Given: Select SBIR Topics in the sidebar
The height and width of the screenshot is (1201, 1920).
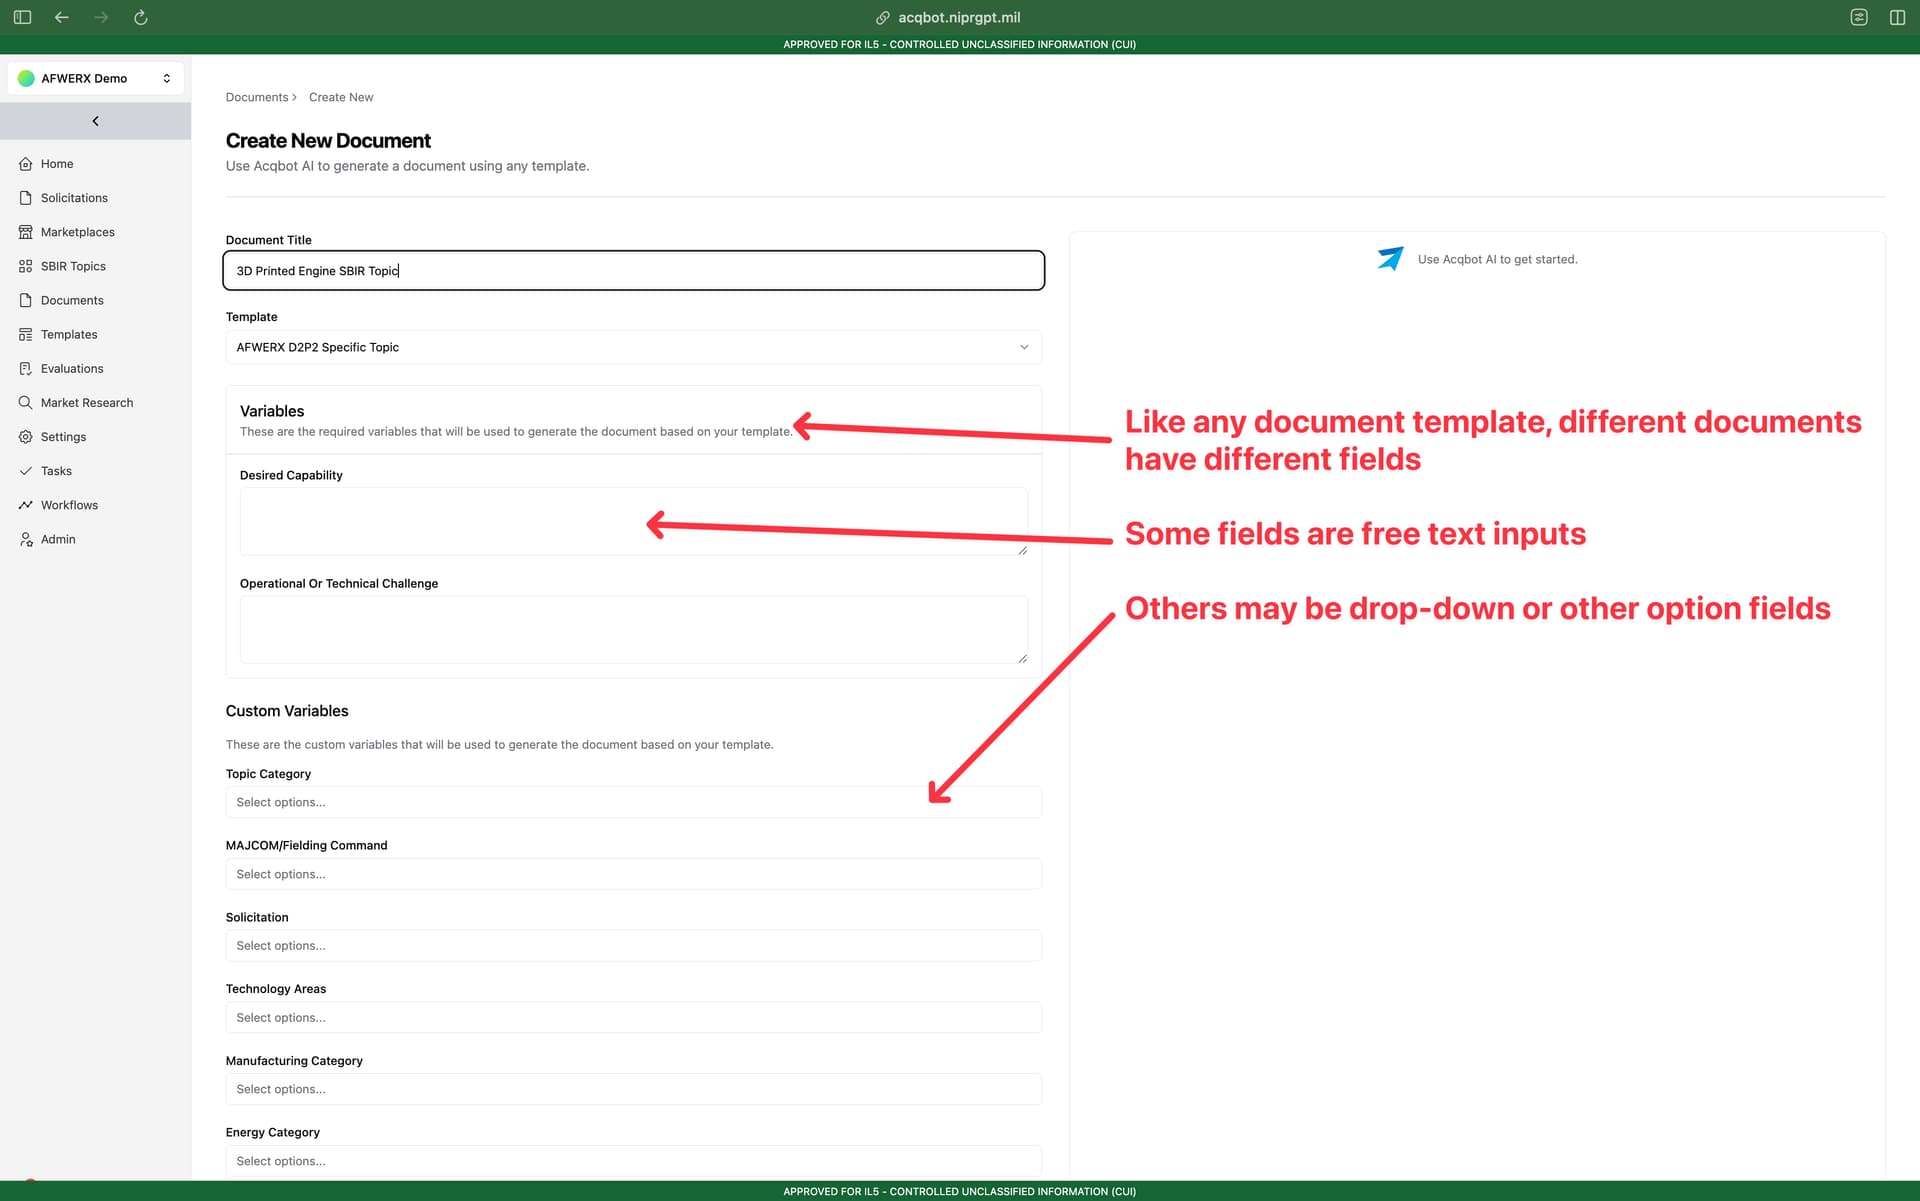Looking at the screenshot, I should click(73, 266).
